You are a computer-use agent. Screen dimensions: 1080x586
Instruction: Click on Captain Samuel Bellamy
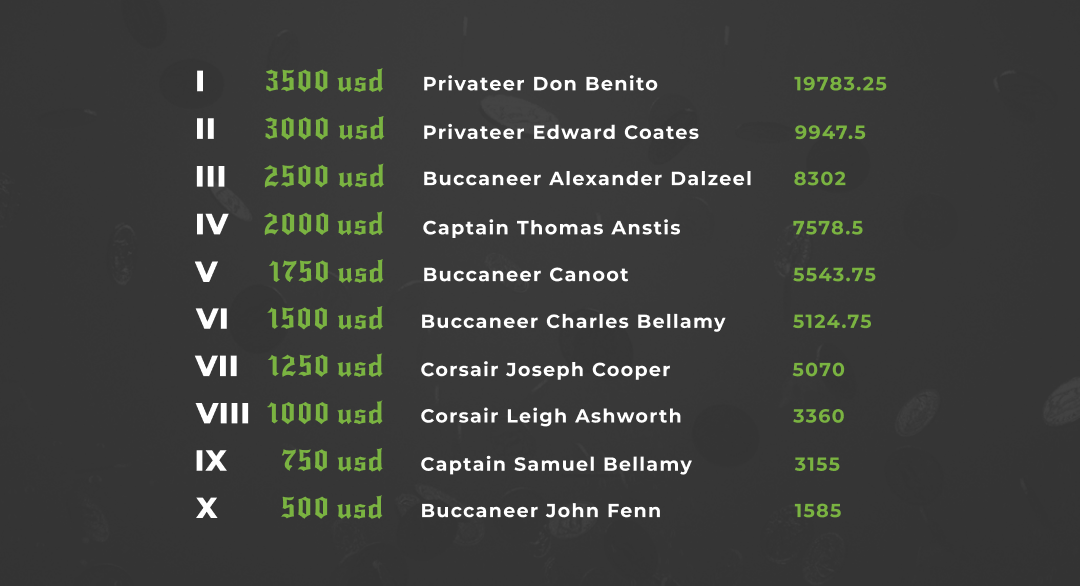click(556, 464)
